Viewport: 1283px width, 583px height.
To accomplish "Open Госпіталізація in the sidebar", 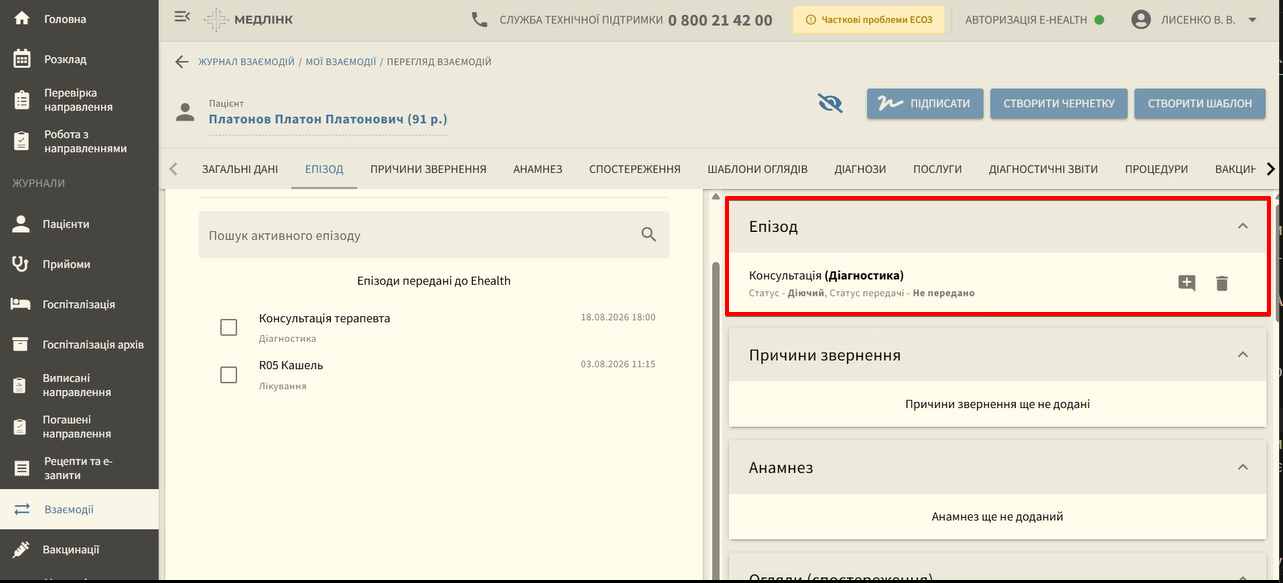I will tap(79, 304).
